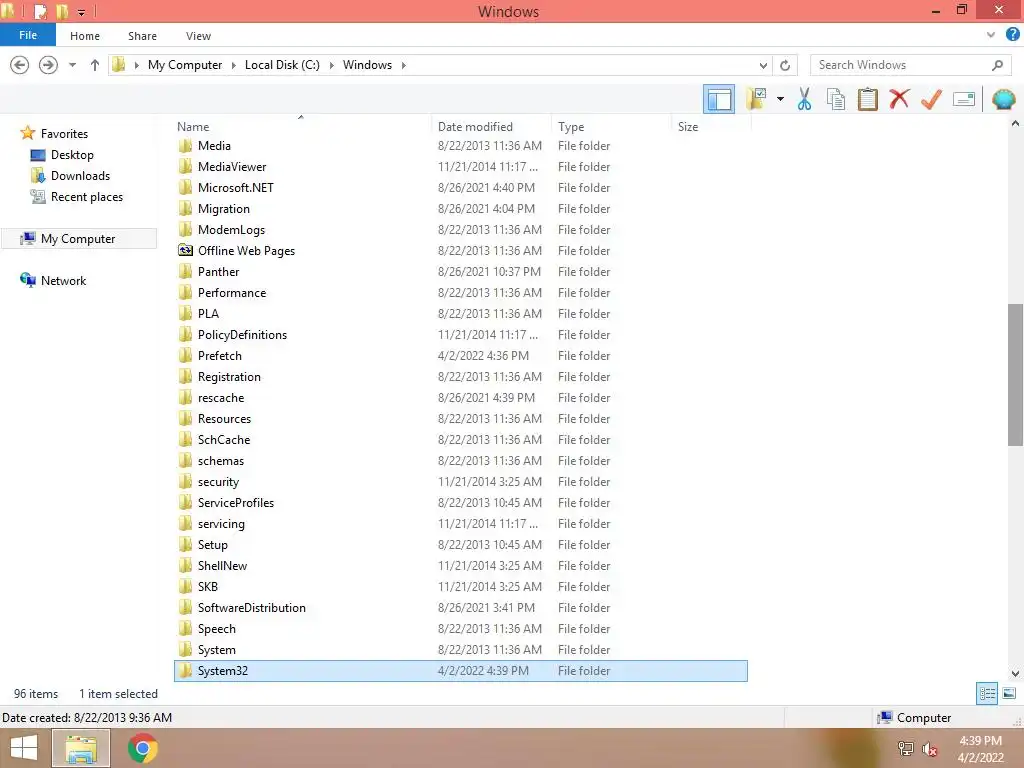
Task: Open the Windows Start button
Action: tap(24, 748)
